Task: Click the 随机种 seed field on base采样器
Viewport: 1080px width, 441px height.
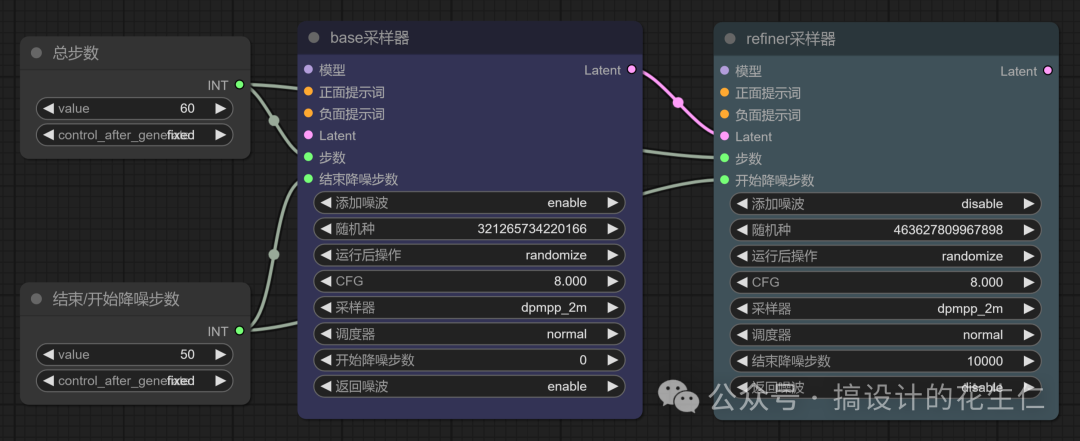Action: click(469, 229)
